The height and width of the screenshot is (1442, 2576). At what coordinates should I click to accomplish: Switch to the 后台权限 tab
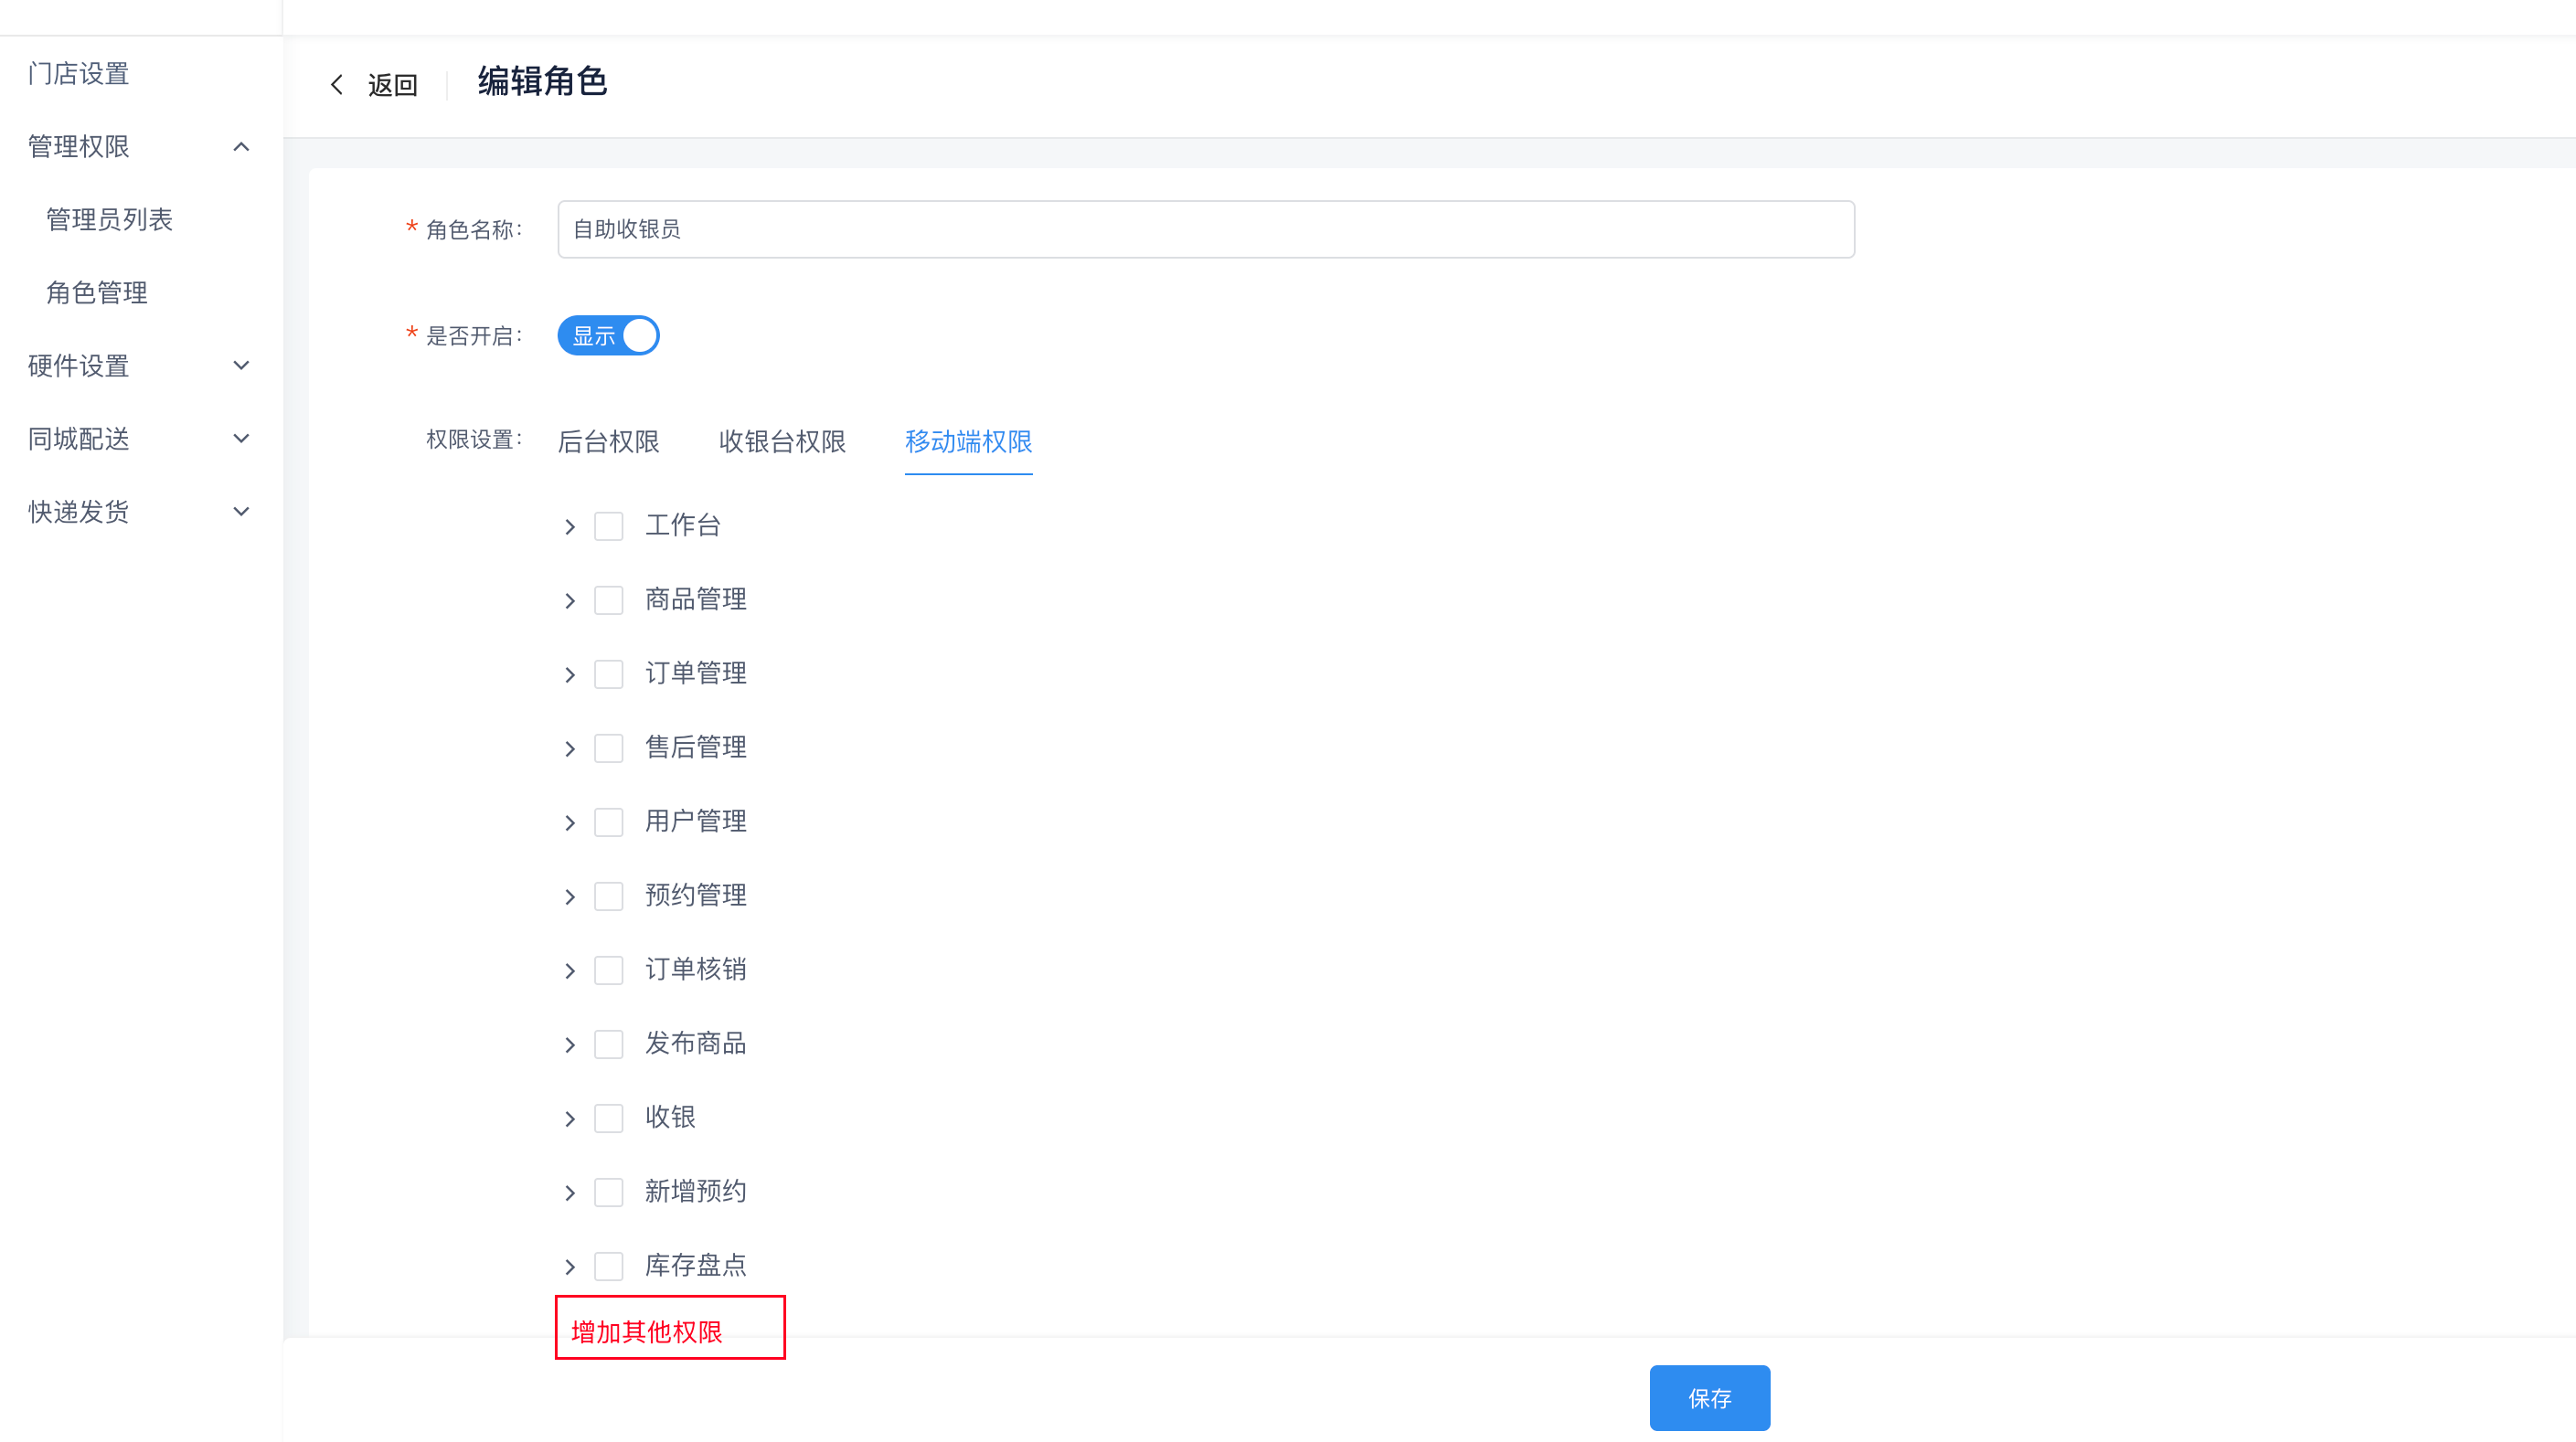click(608, 441)
